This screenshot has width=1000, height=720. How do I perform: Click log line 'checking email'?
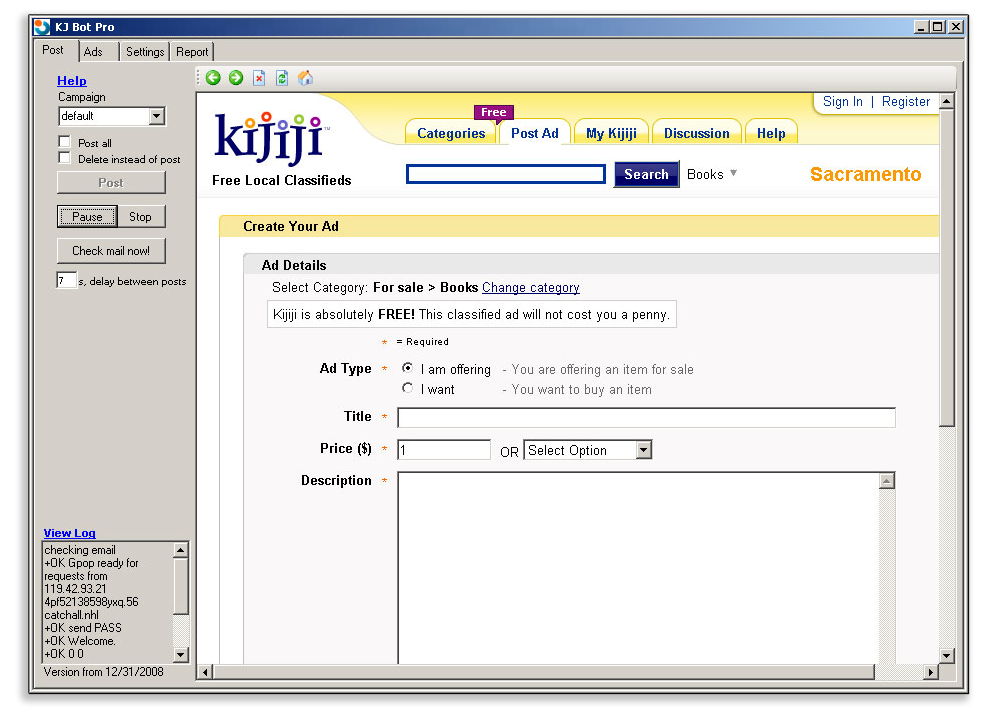[80, 550]
